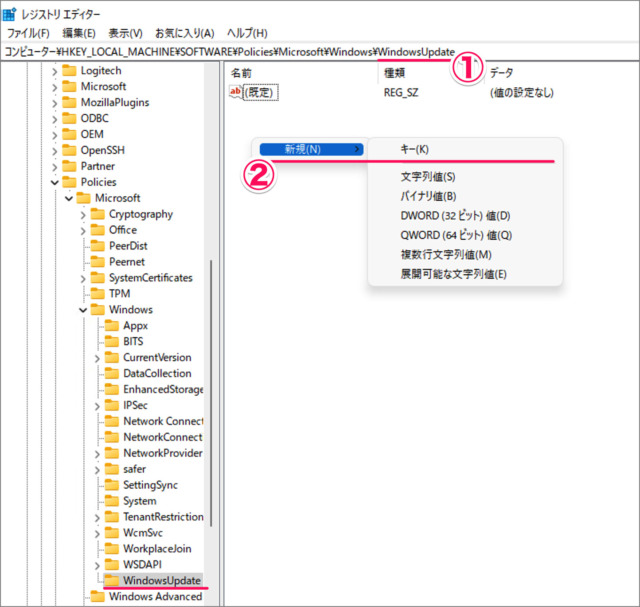
Task: Click the Cryptography folder icon
Action: coord(98,214)
